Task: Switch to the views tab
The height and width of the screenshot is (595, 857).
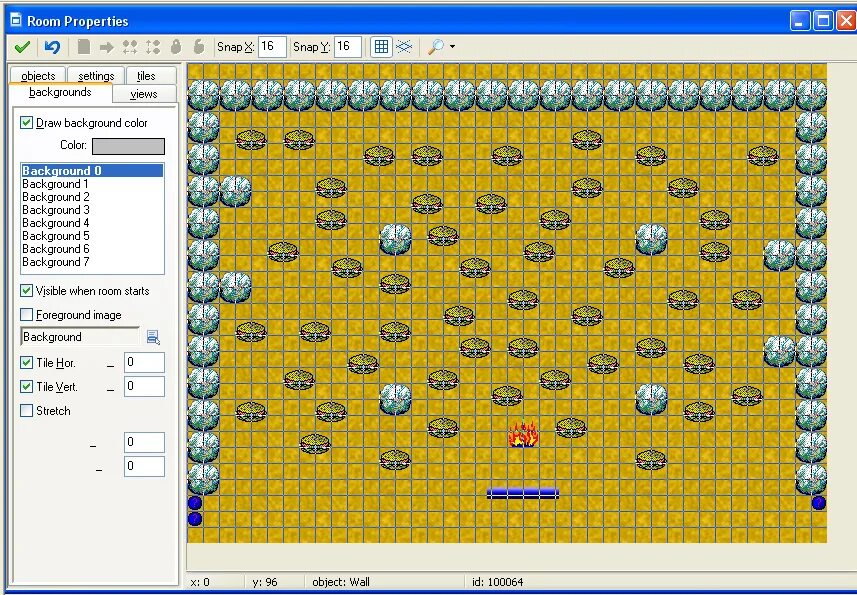Action: coord(144,94)
